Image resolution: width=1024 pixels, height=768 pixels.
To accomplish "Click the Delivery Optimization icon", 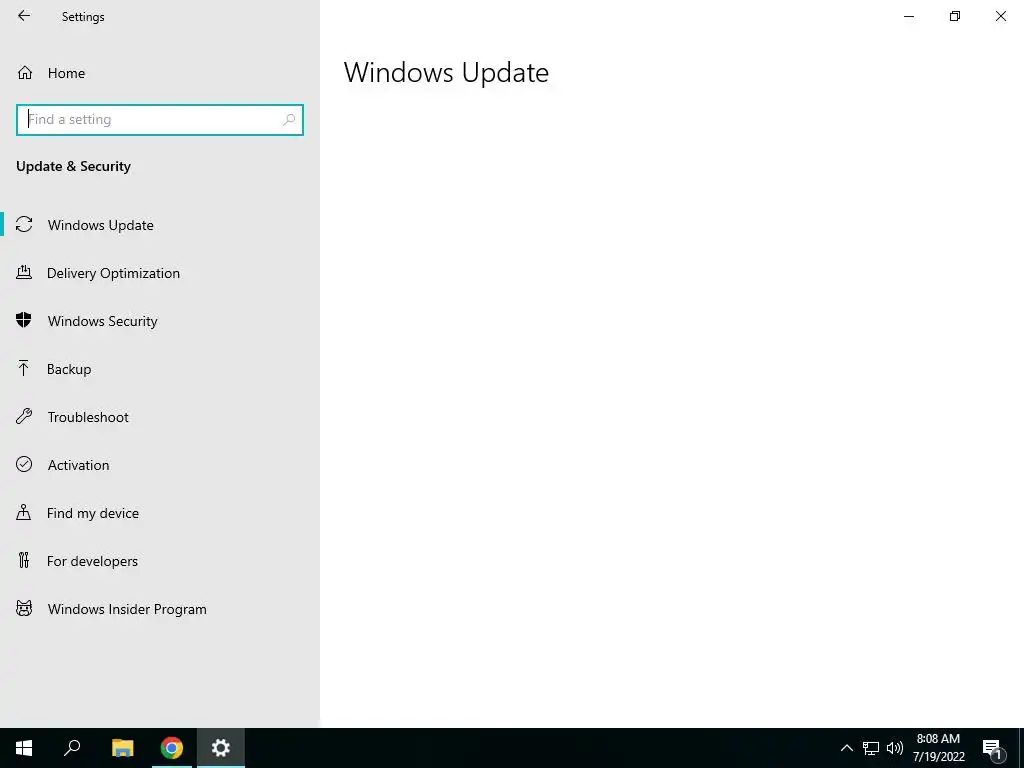I will [24, 272].
